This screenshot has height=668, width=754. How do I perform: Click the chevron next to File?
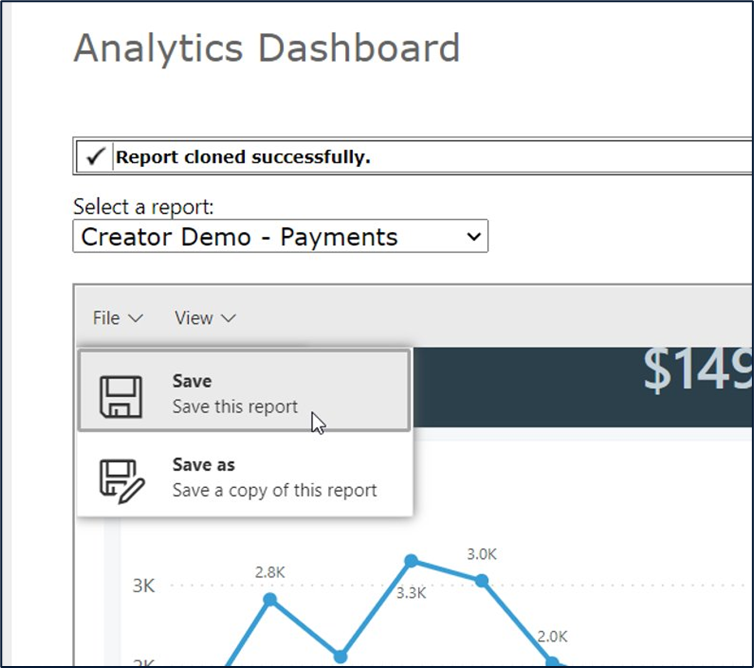coord(136,318)
